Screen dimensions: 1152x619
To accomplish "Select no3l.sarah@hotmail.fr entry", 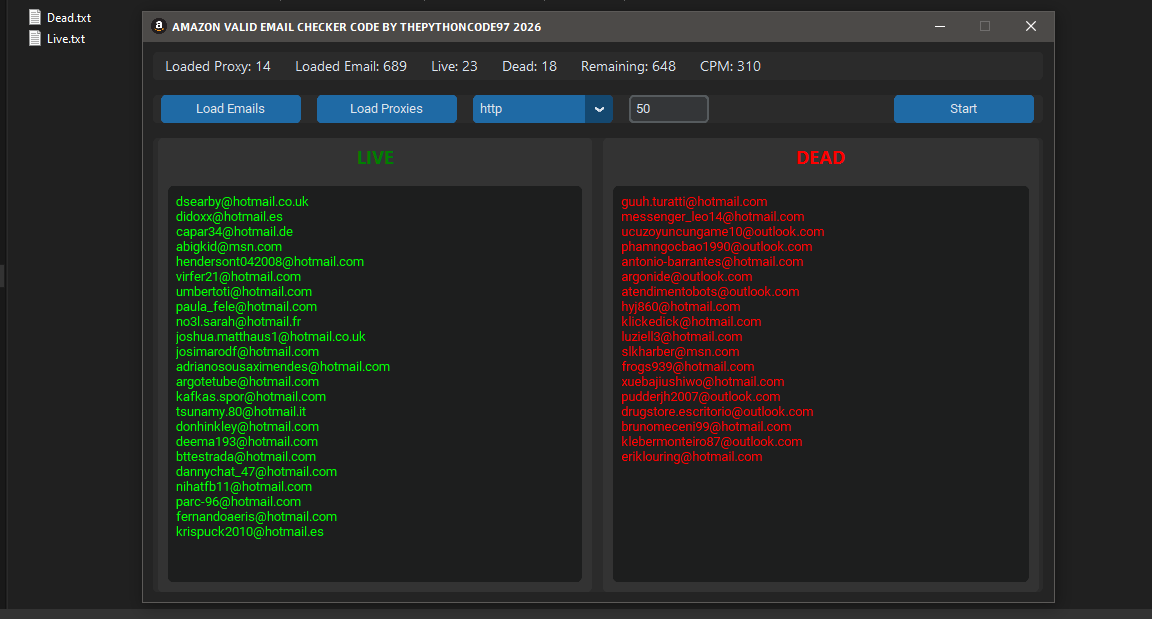I will [238, 322].
